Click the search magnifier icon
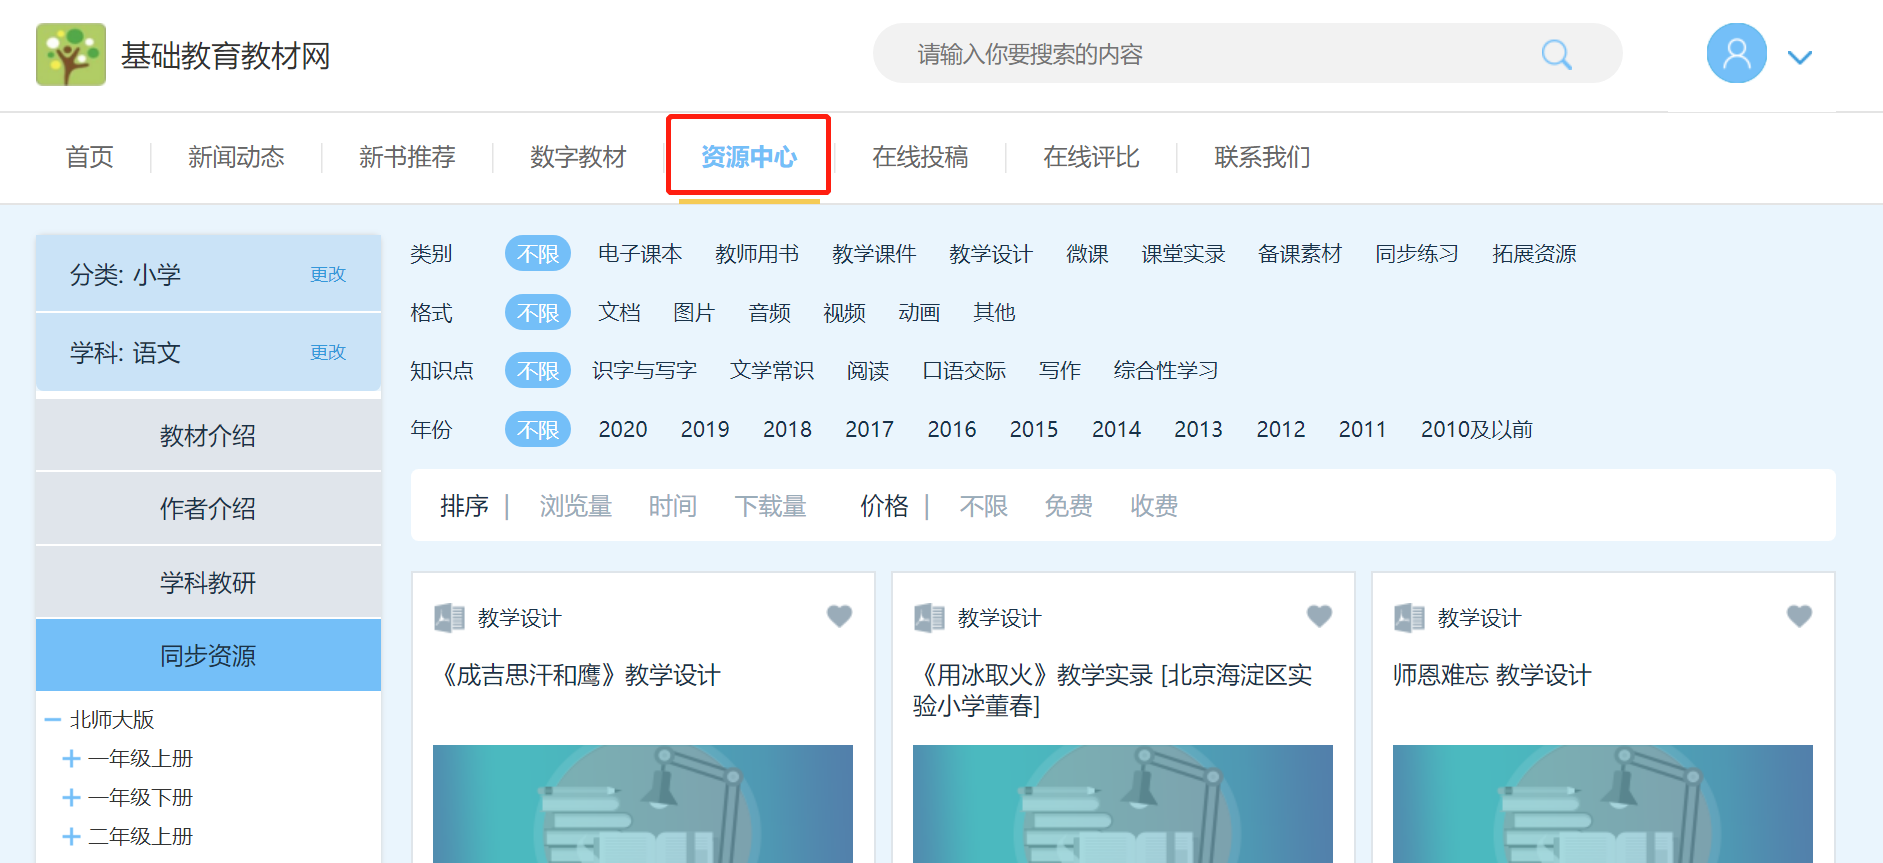 pos(1555,54)
